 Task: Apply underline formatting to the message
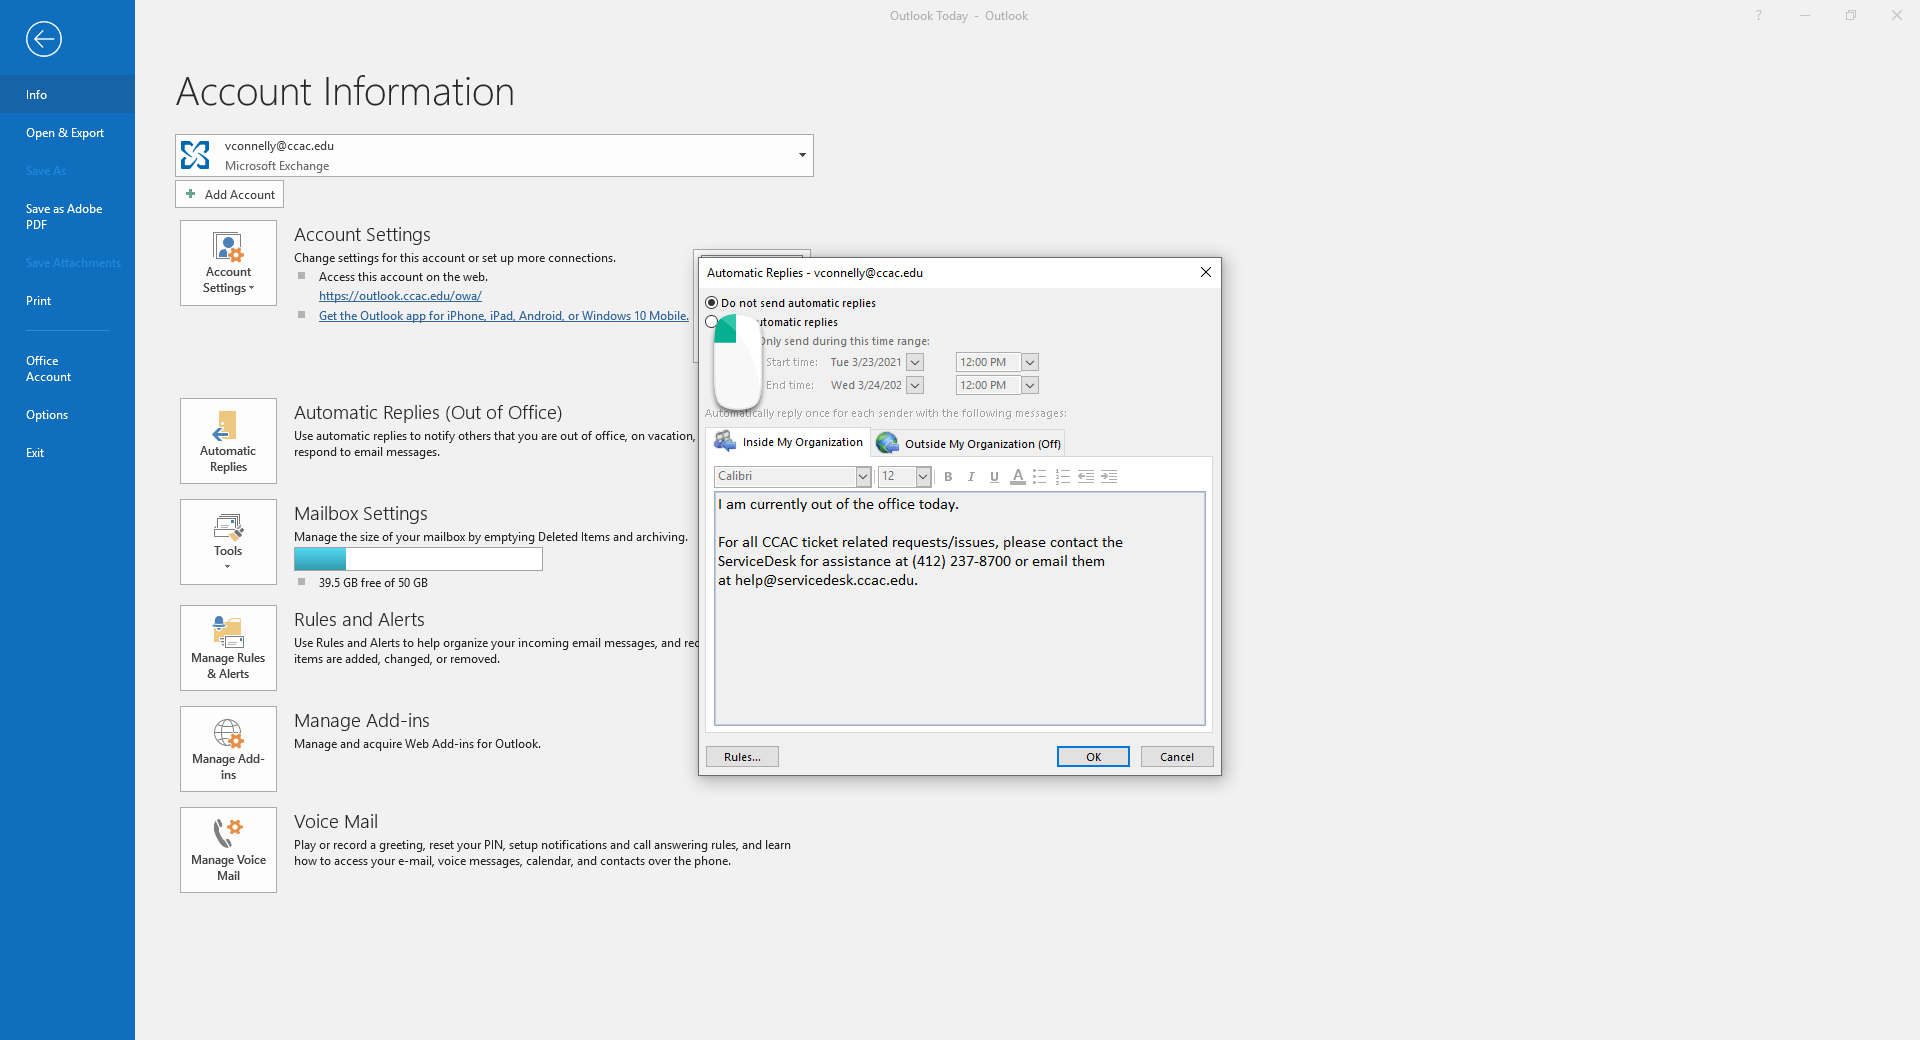(x=993, y=477)
